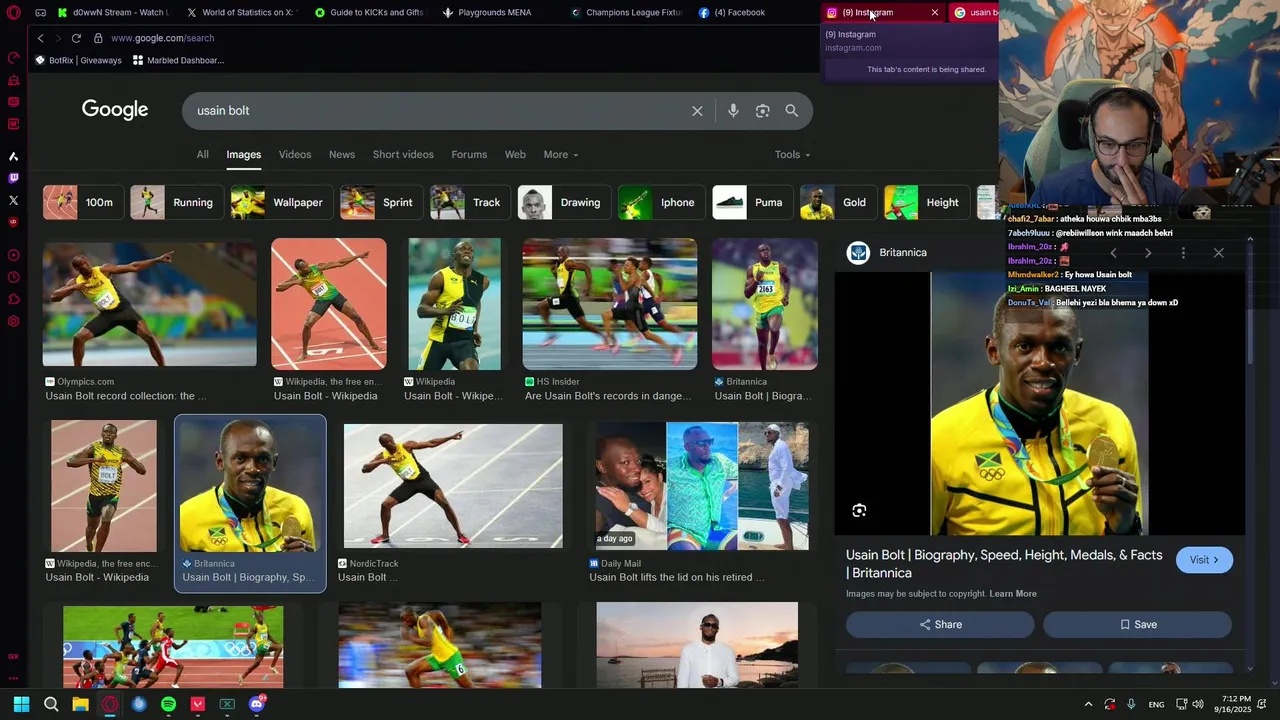Show previous image in Britannica preview panel
Image resolution: width=1280 pixels, height=720 pixels.
click(1113, 253)
